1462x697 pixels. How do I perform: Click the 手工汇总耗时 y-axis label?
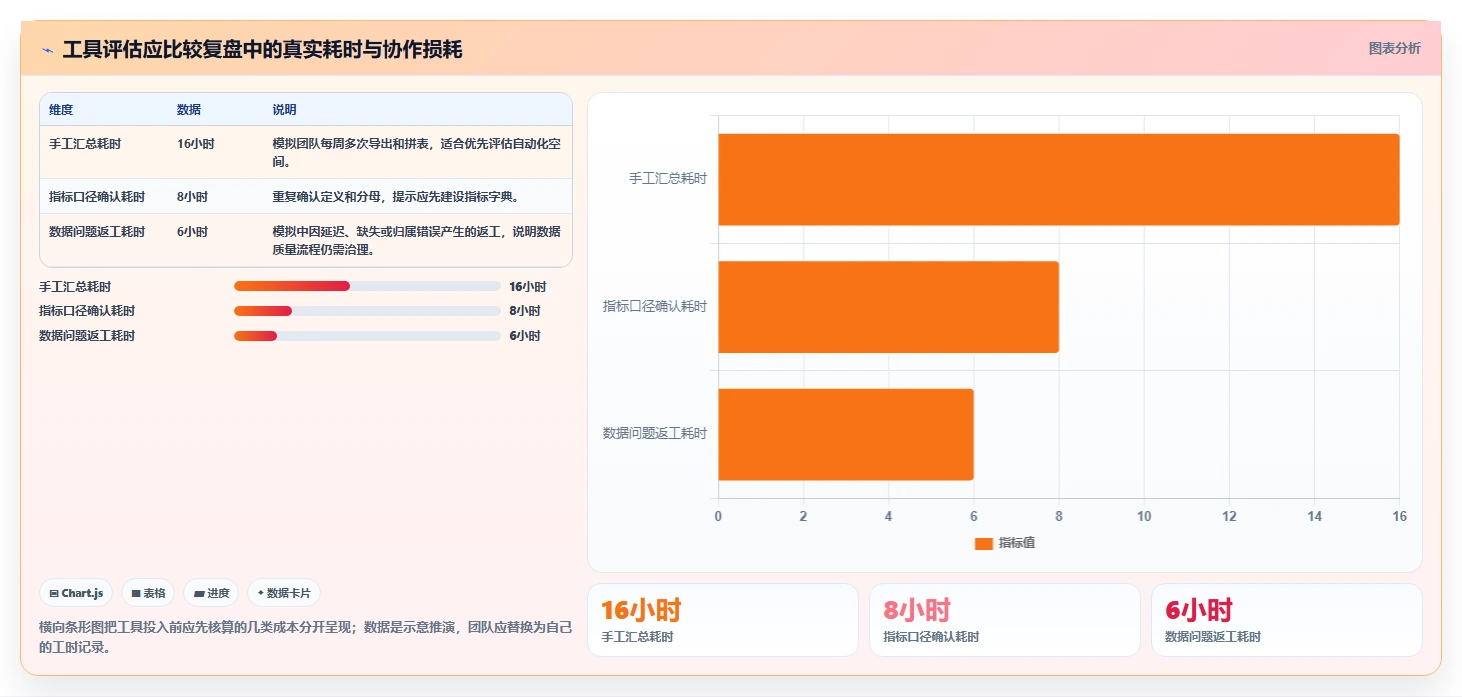click(668, 179)
